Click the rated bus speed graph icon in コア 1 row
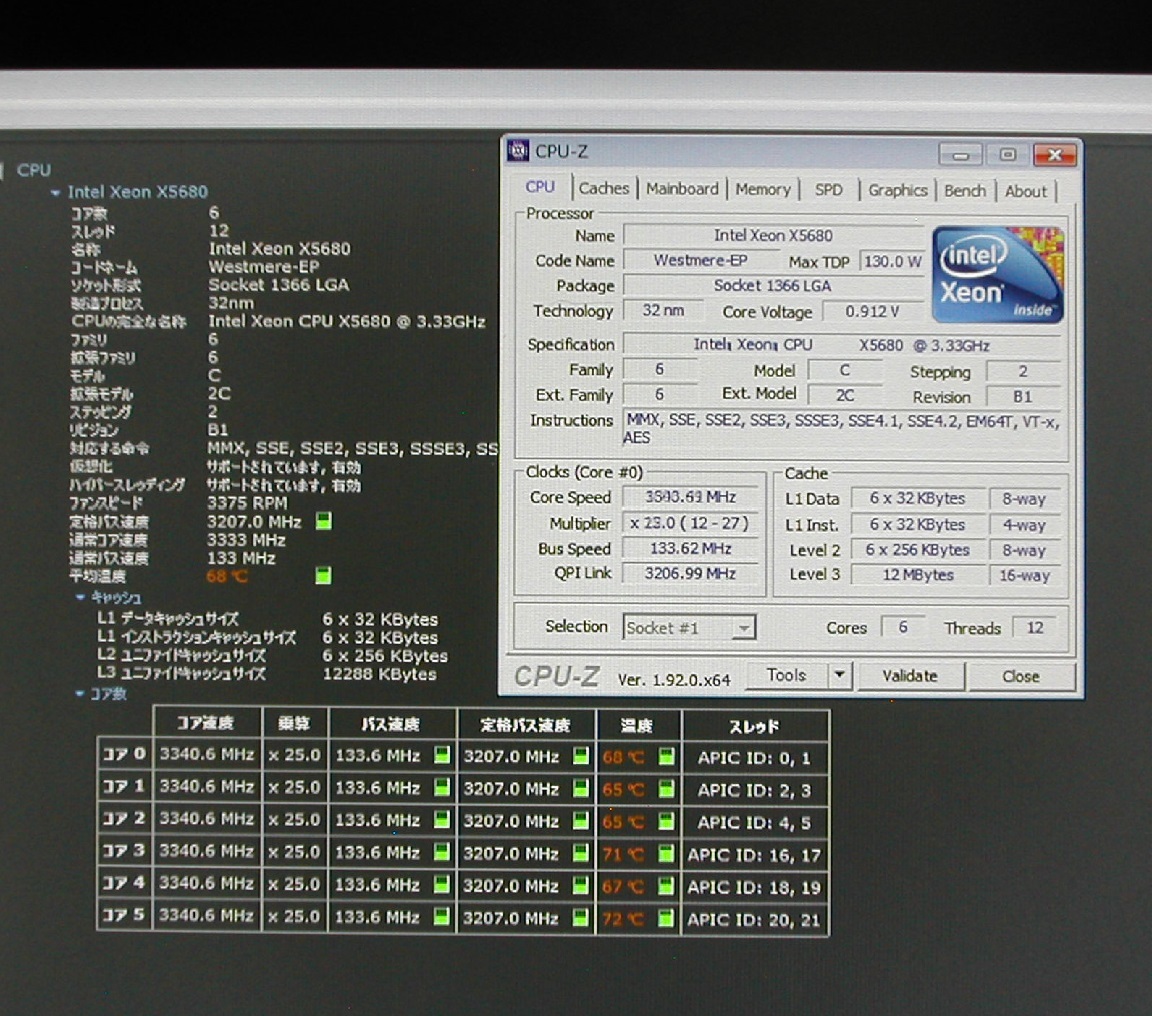This screenshot has width=1152, height=1016. (x=581, y=788)
